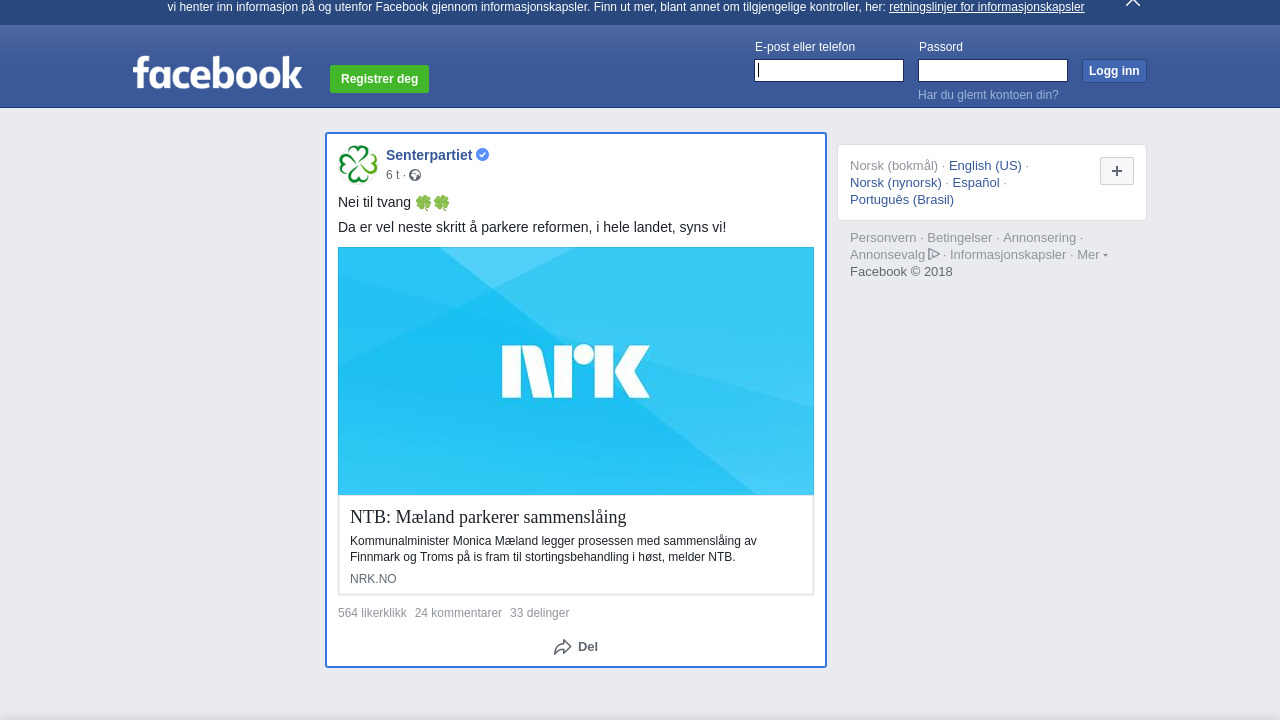This screenshot has width=1280, height=720.
Task: Switch language to English (US)
Action: [985, 166]
